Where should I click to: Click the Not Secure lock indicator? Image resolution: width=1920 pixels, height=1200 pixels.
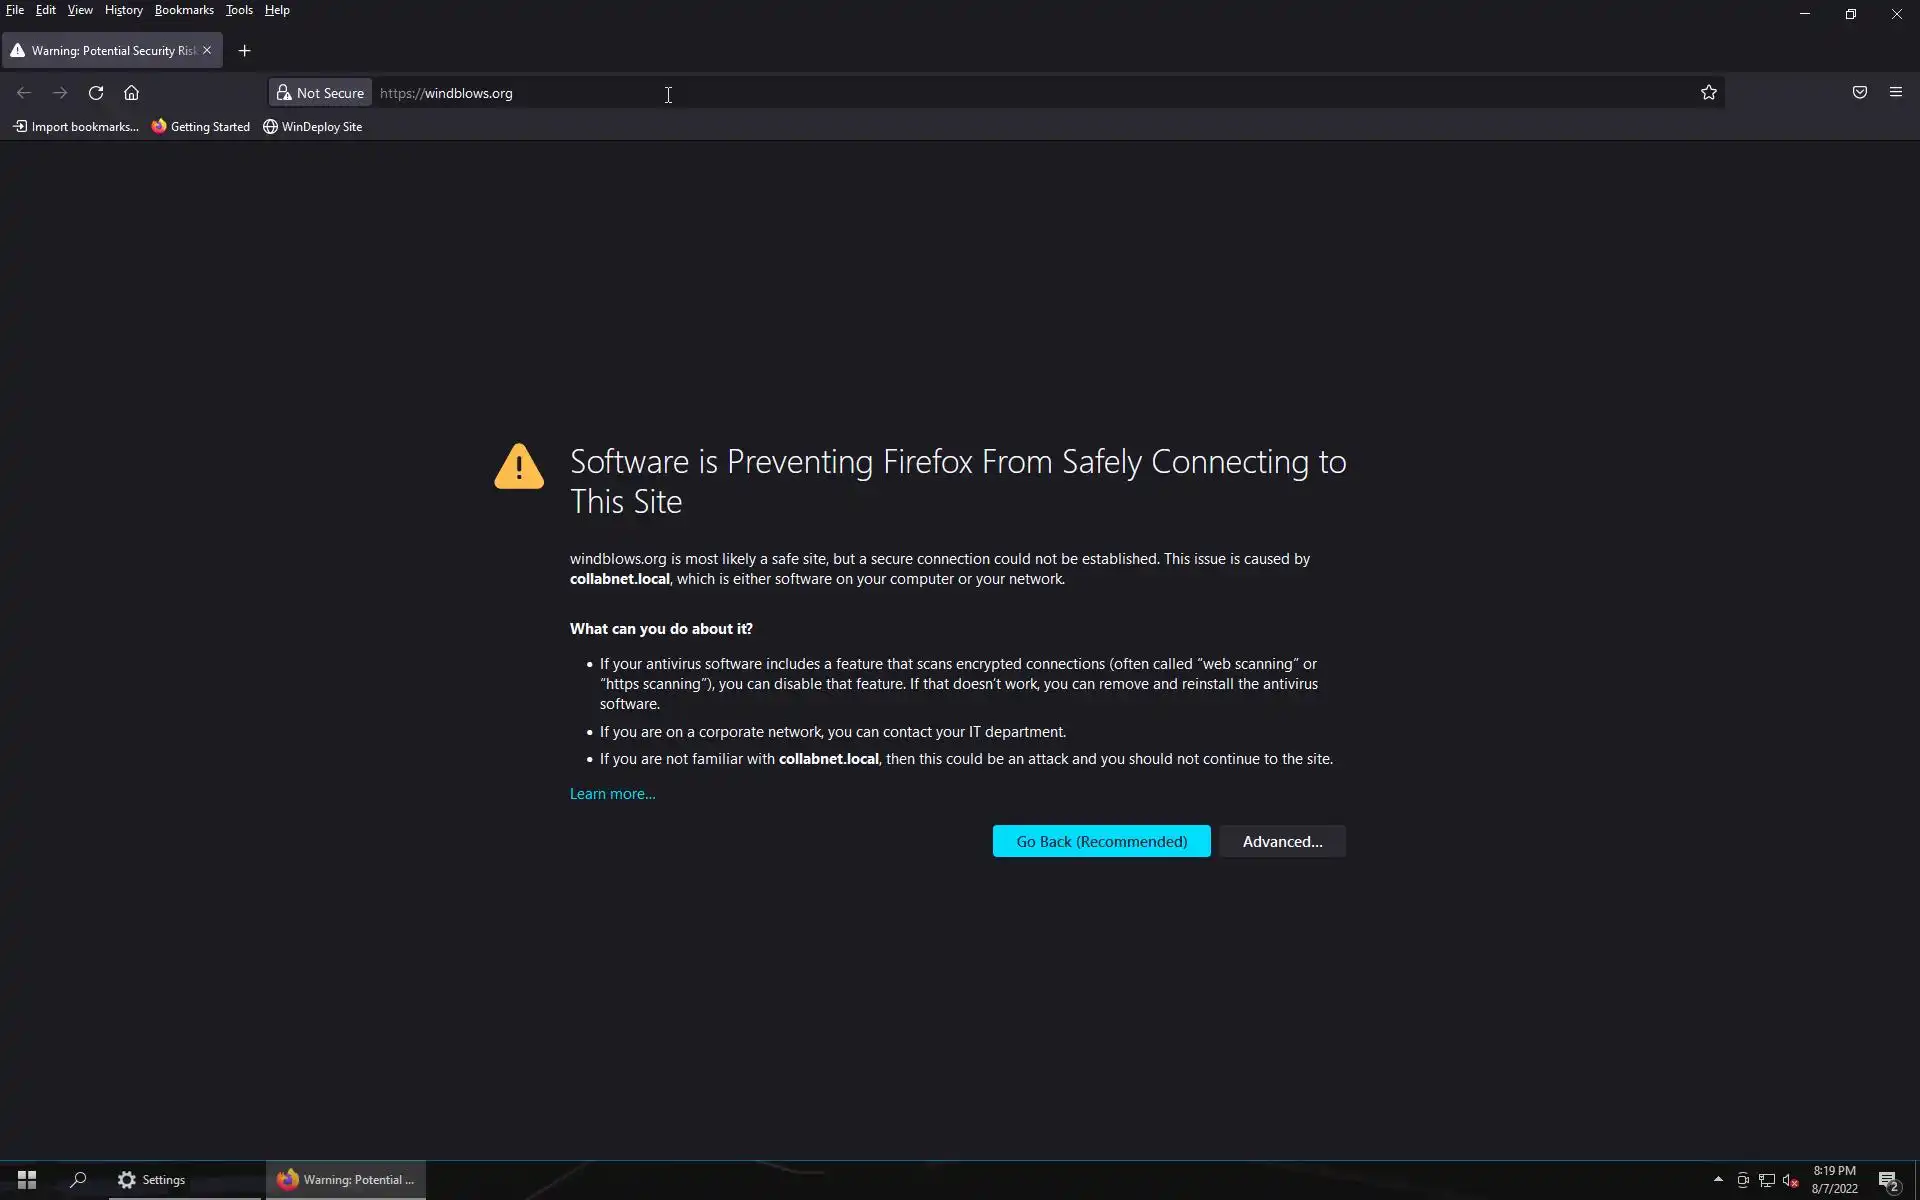[x=320, y=93]
